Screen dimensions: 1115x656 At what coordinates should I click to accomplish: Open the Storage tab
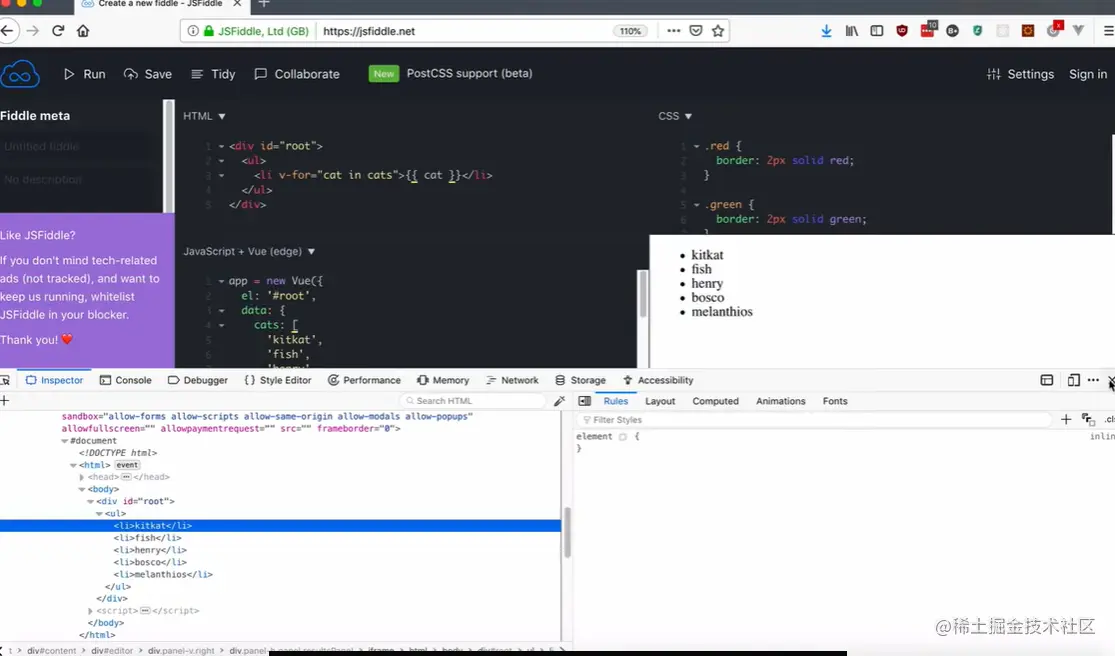[x=580, y=380]
